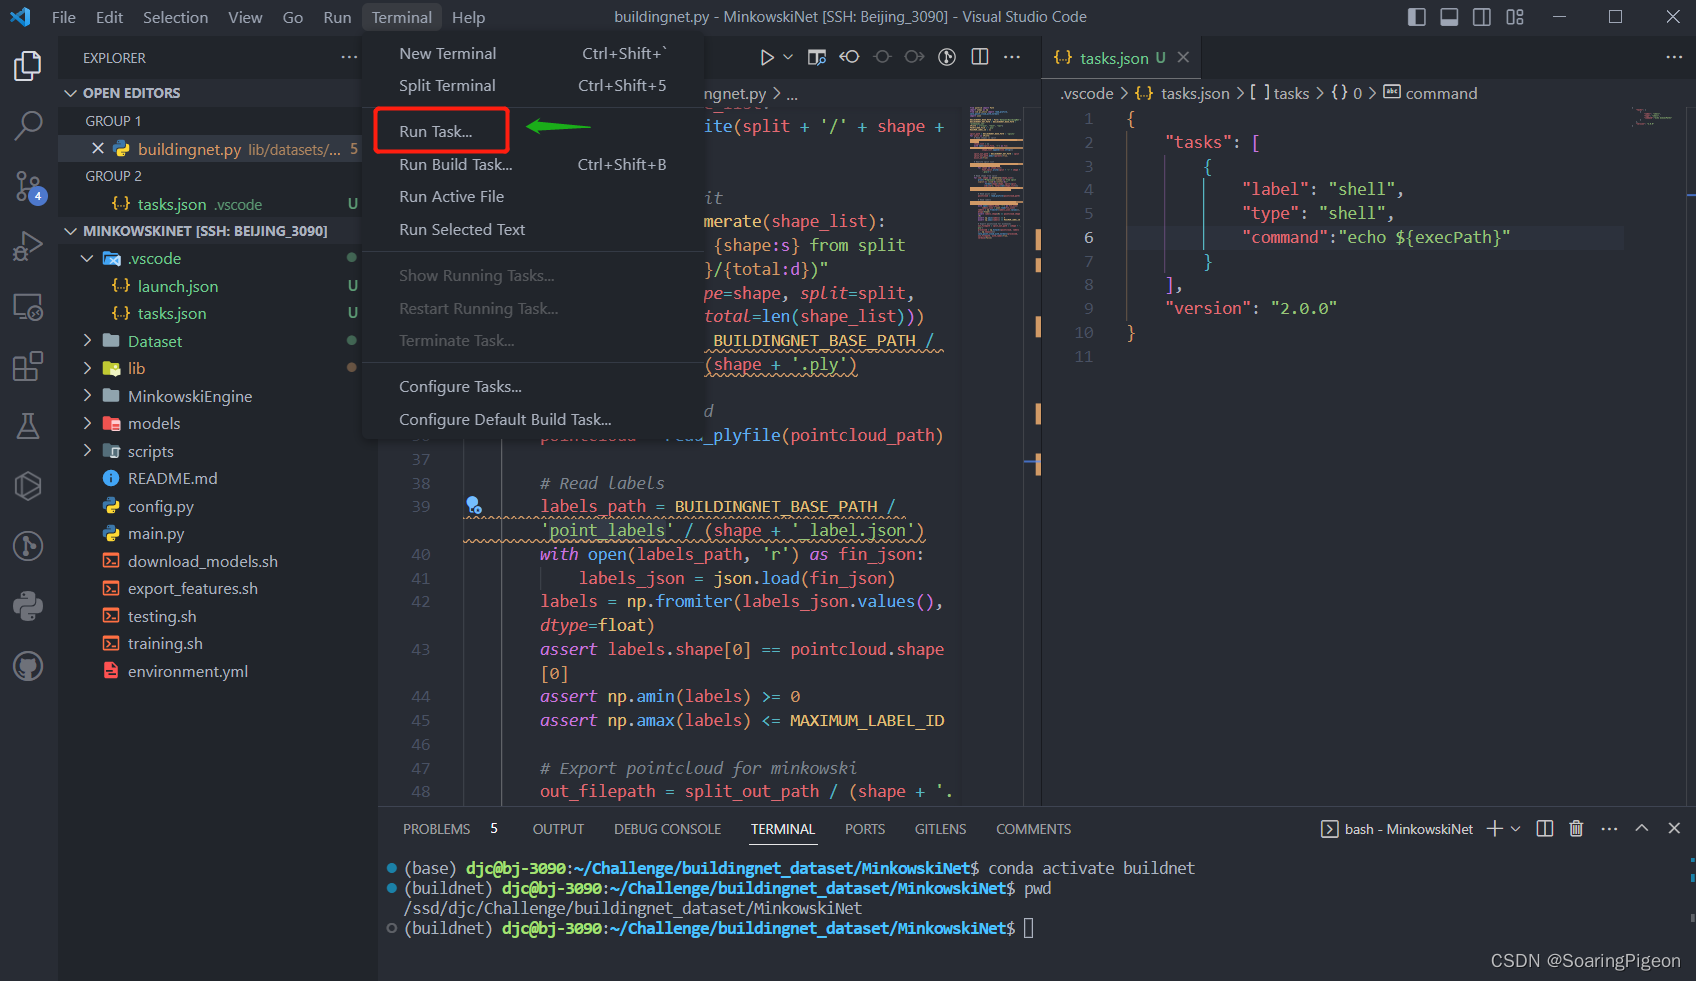The width and height of the screenshot is (1696, 981).
Task: Toggle Panel layout icon in title bar
Action: pos(1449,17)
